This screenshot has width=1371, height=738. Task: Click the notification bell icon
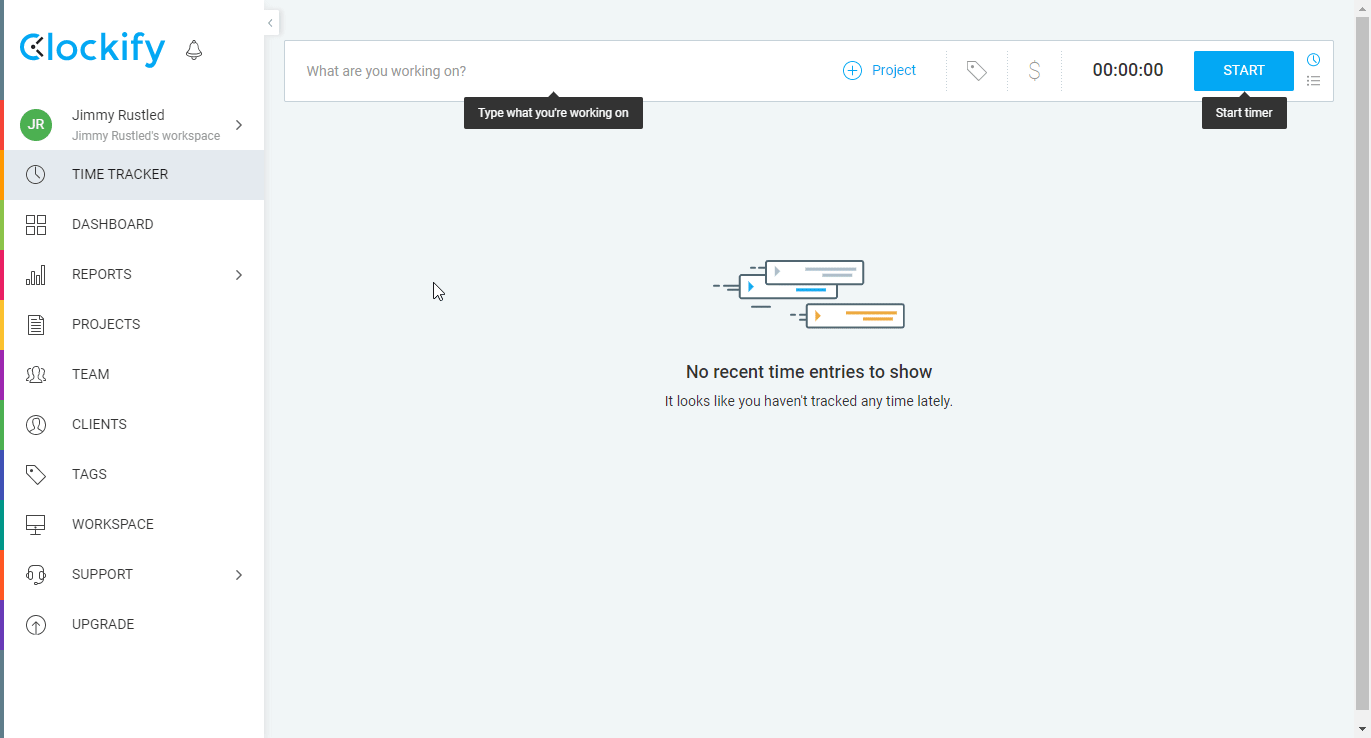[x=194, y=50]
